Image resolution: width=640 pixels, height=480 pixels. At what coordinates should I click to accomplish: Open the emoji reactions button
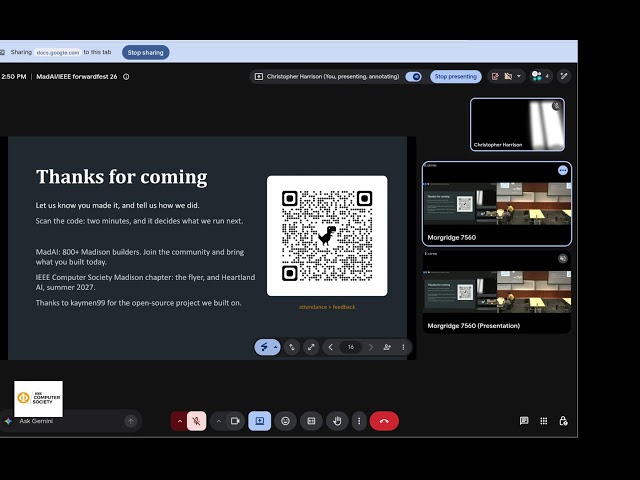pyautogui.click(x=285, y=421)
